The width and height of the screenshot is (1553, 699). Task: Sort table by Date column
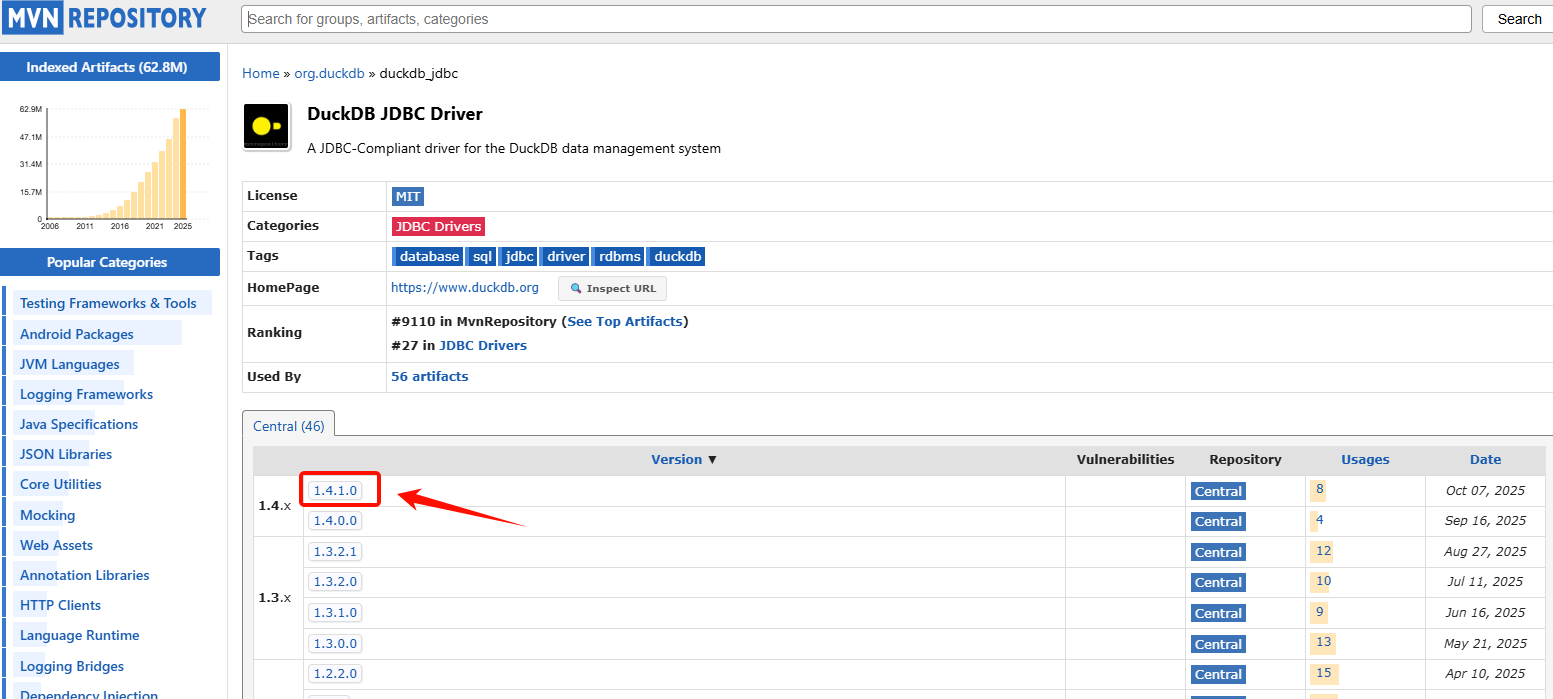(1485, 460)
